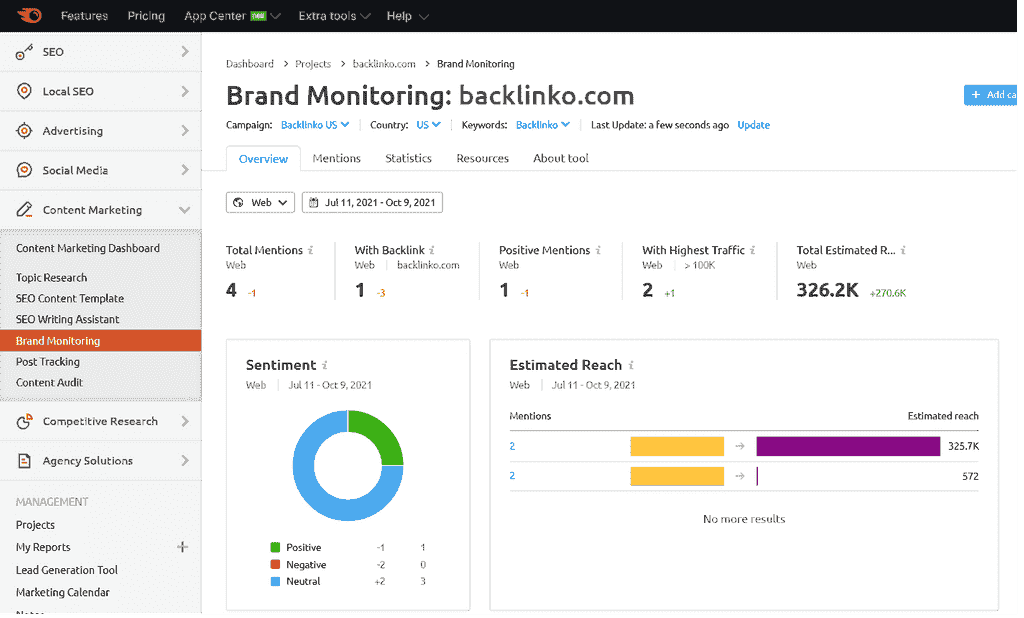
Task: Expand the Competitive Research section
Action: click(x=185, y=421)
